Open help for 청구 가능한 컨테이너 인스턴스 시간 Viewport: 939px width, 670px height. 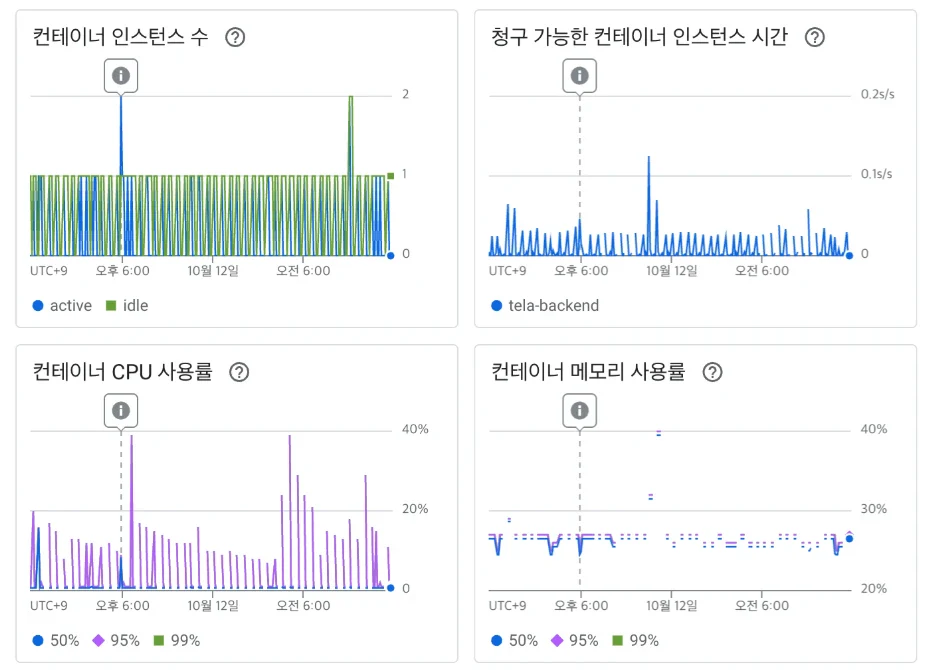click(814, 37)
